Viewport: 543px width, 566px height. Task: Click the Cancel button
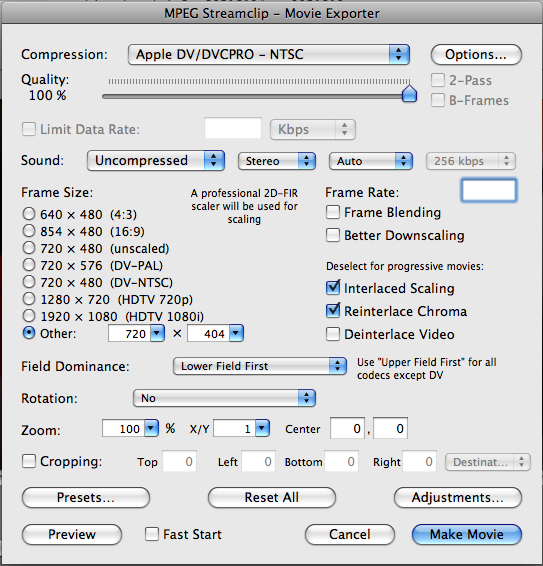point(349,534)
